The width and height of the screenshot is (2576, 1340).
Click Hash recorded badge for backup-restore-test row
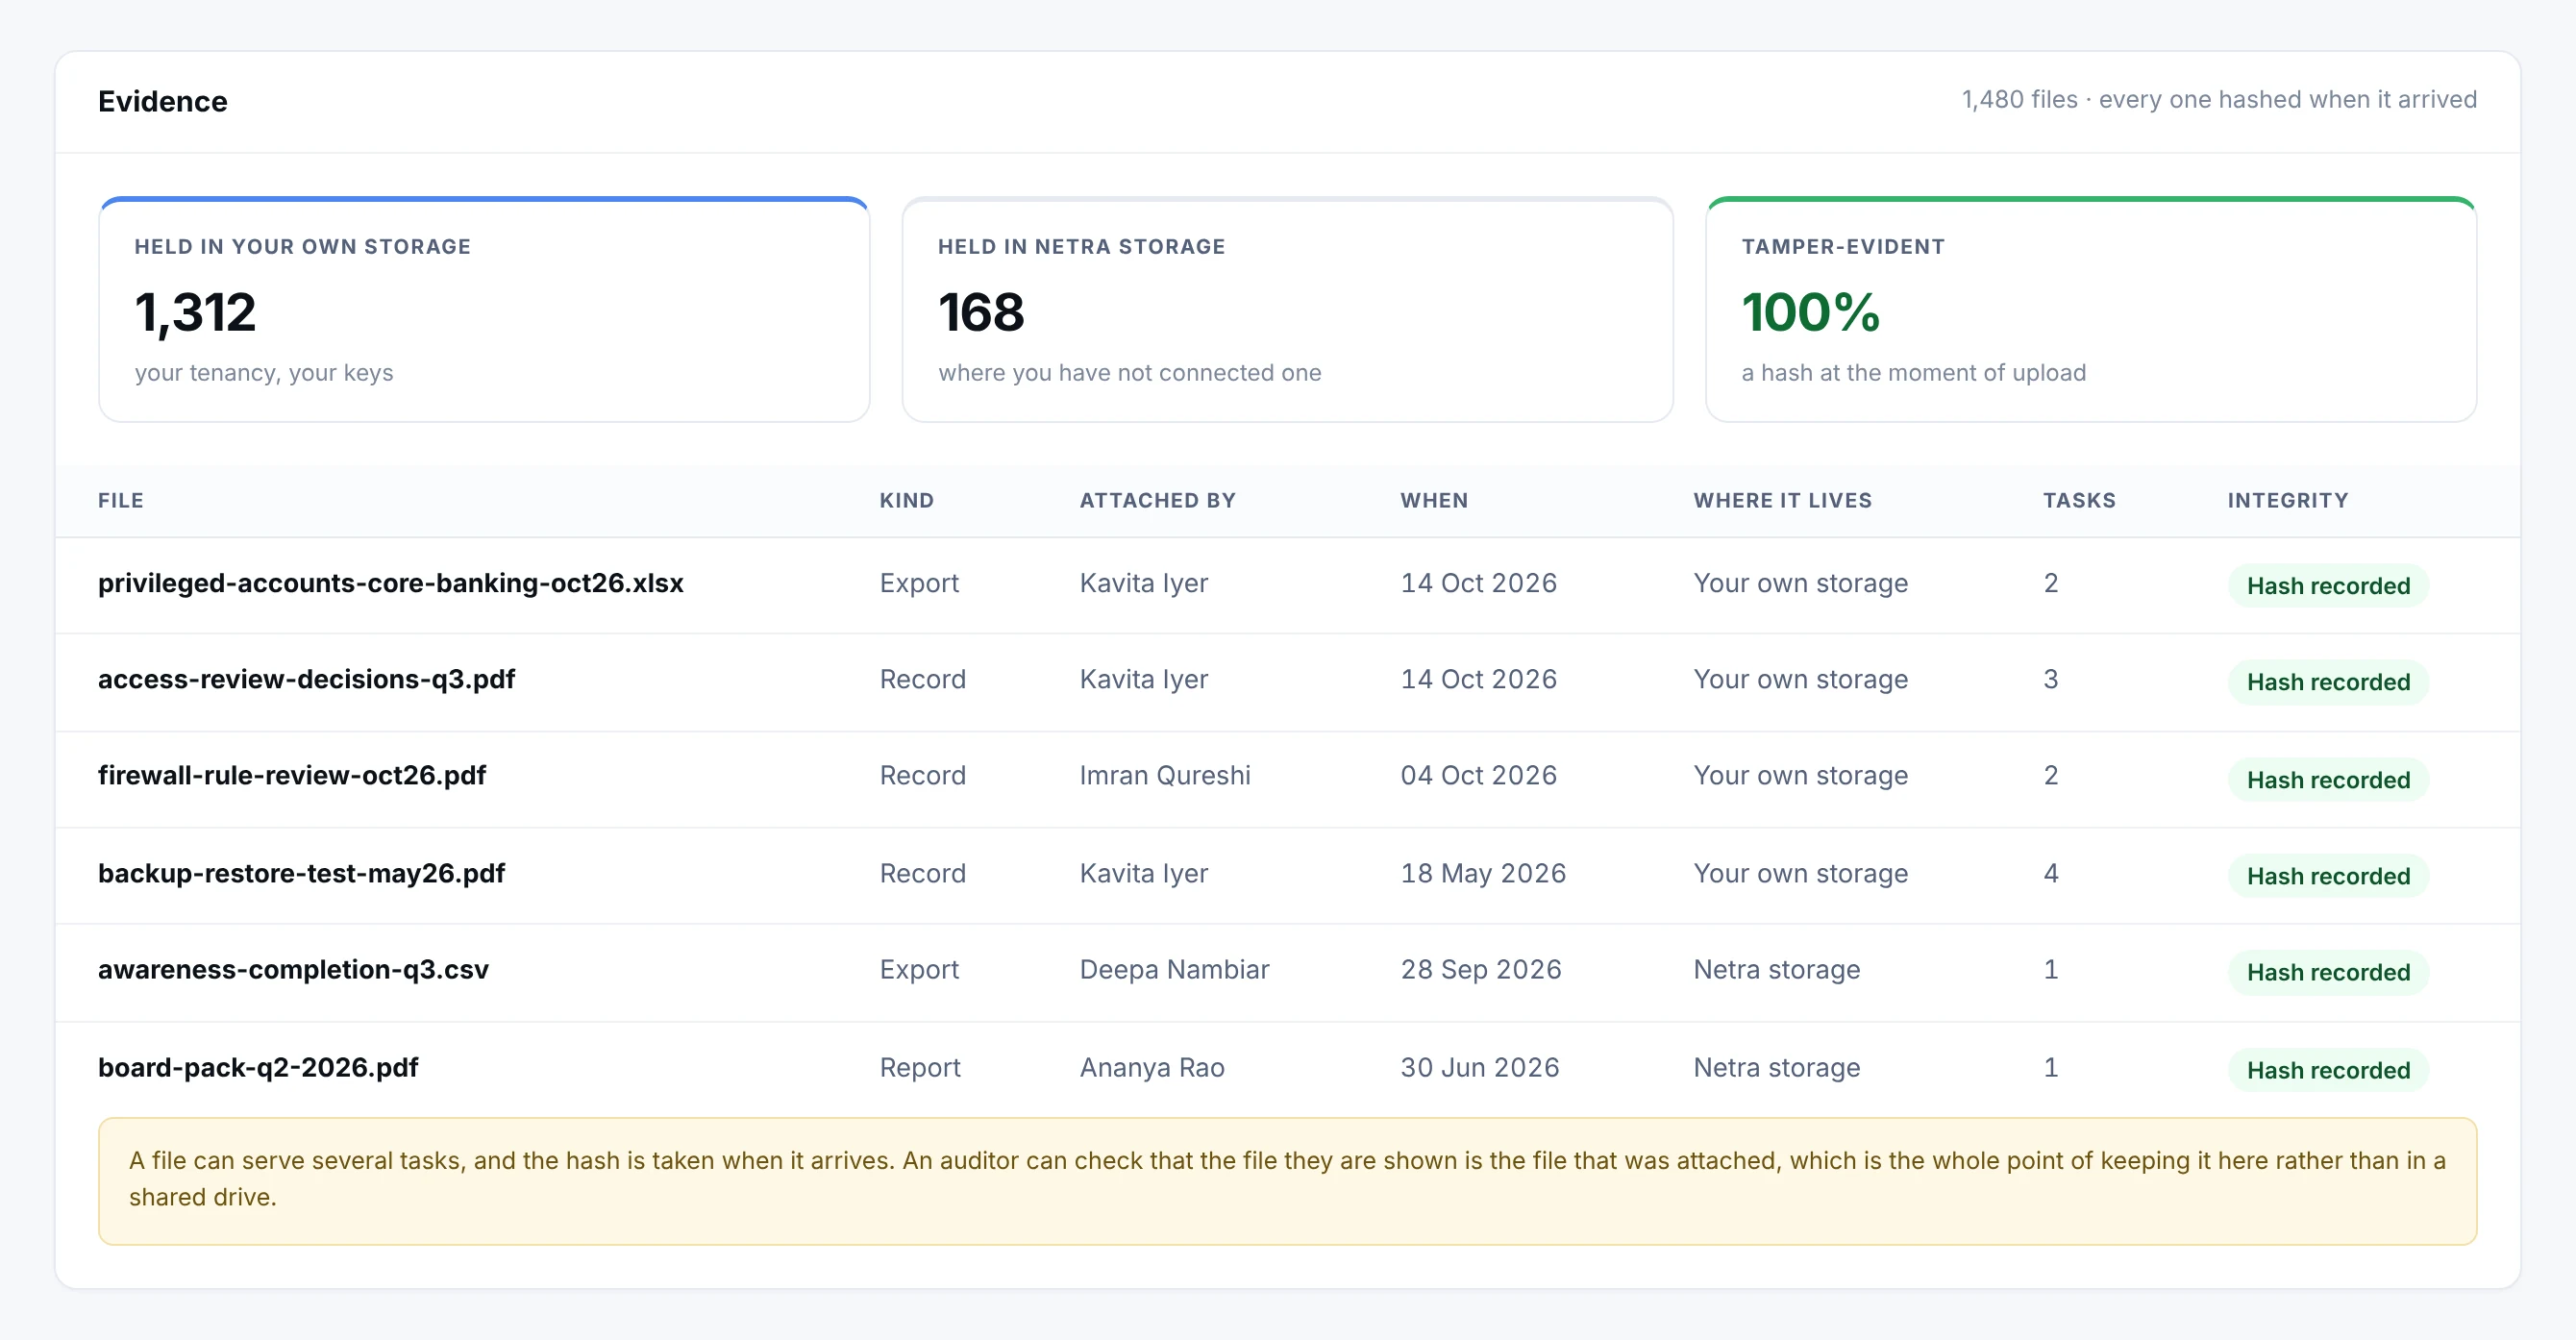click(x=2328, y=875)
